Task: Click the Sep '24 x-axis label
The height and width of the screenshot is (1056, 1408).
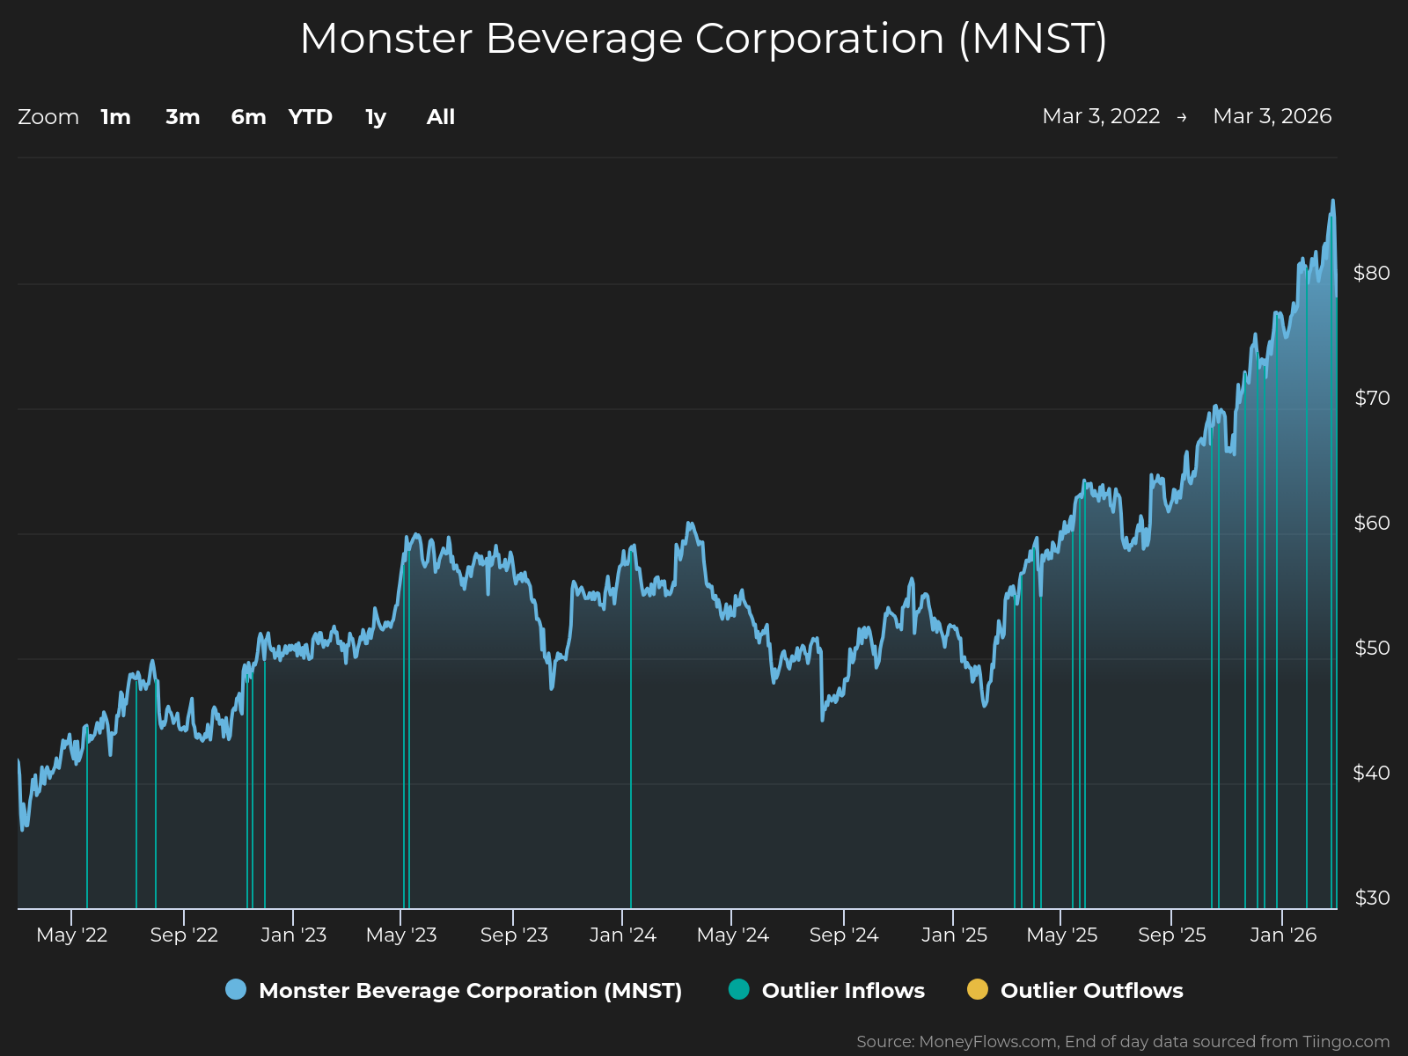Action: point(844,935)
